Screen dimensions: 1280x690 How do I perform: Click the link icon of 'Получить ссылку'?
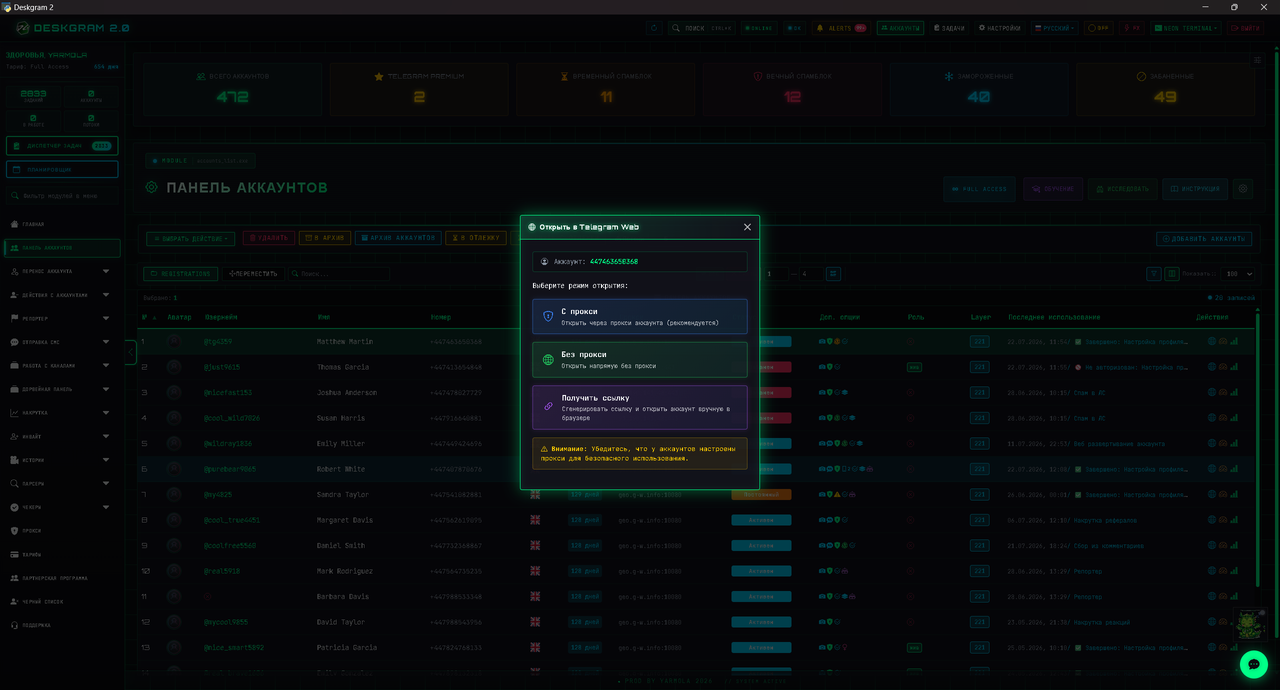tap(548, 407)
